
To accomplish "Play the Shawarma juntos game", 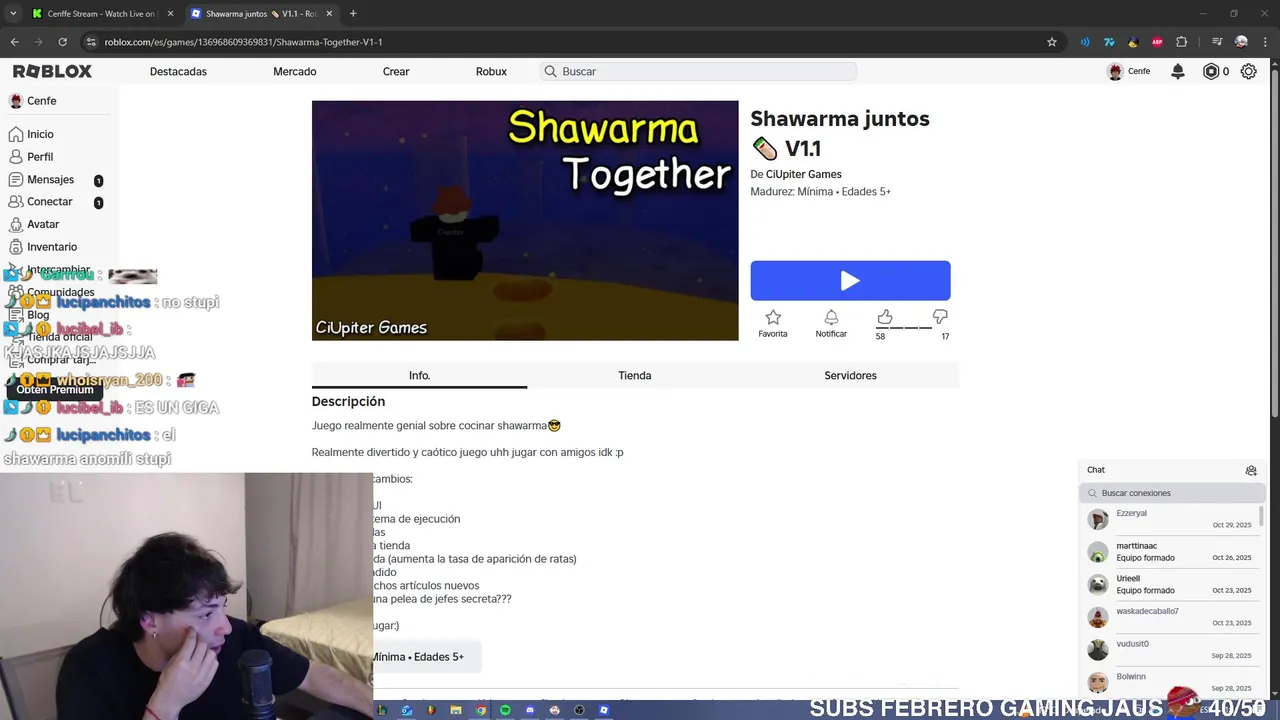I will 850,281.
